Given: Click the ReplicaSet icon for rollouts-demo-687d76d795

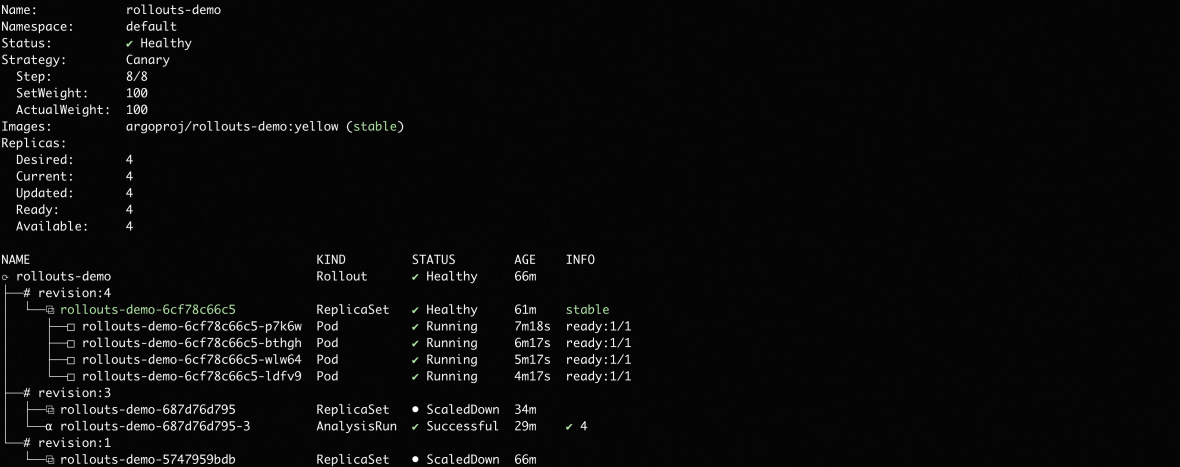Looking at the screenshot, I should click(49, 410).
